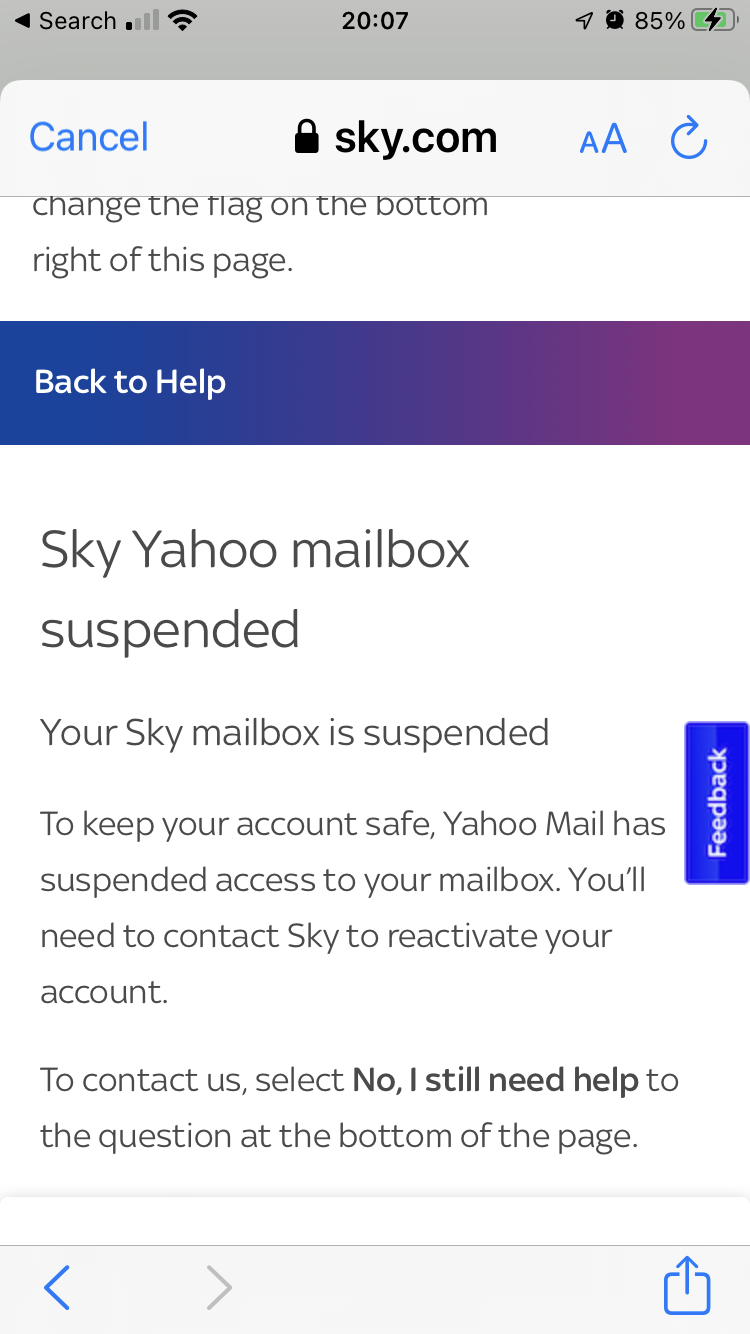Tap the Share icon at bottom right
The height and width of the screenshot is (1334, 750).
[687, 1287]
